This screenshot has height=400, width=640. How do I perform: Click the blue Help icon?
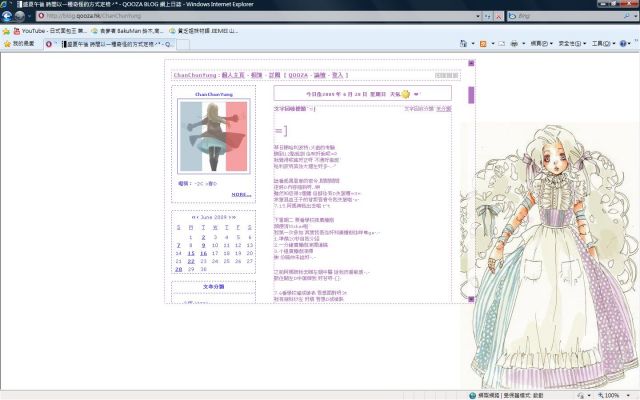coord(623,43)
